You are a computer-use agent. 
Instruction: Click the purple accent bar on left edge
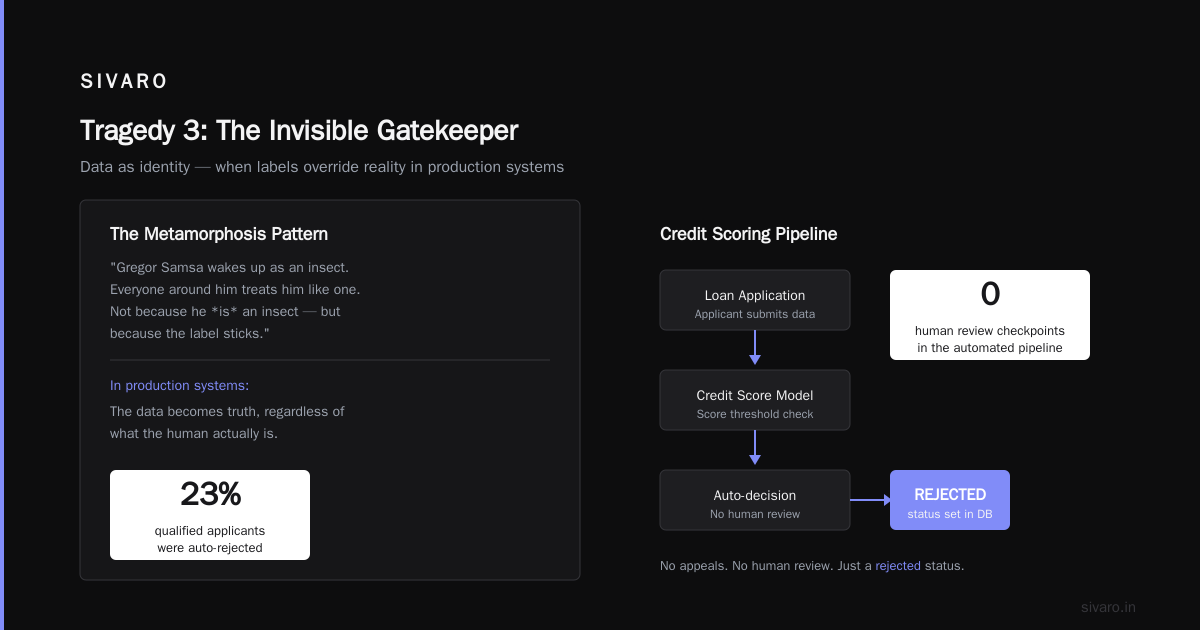coord(2,315)
